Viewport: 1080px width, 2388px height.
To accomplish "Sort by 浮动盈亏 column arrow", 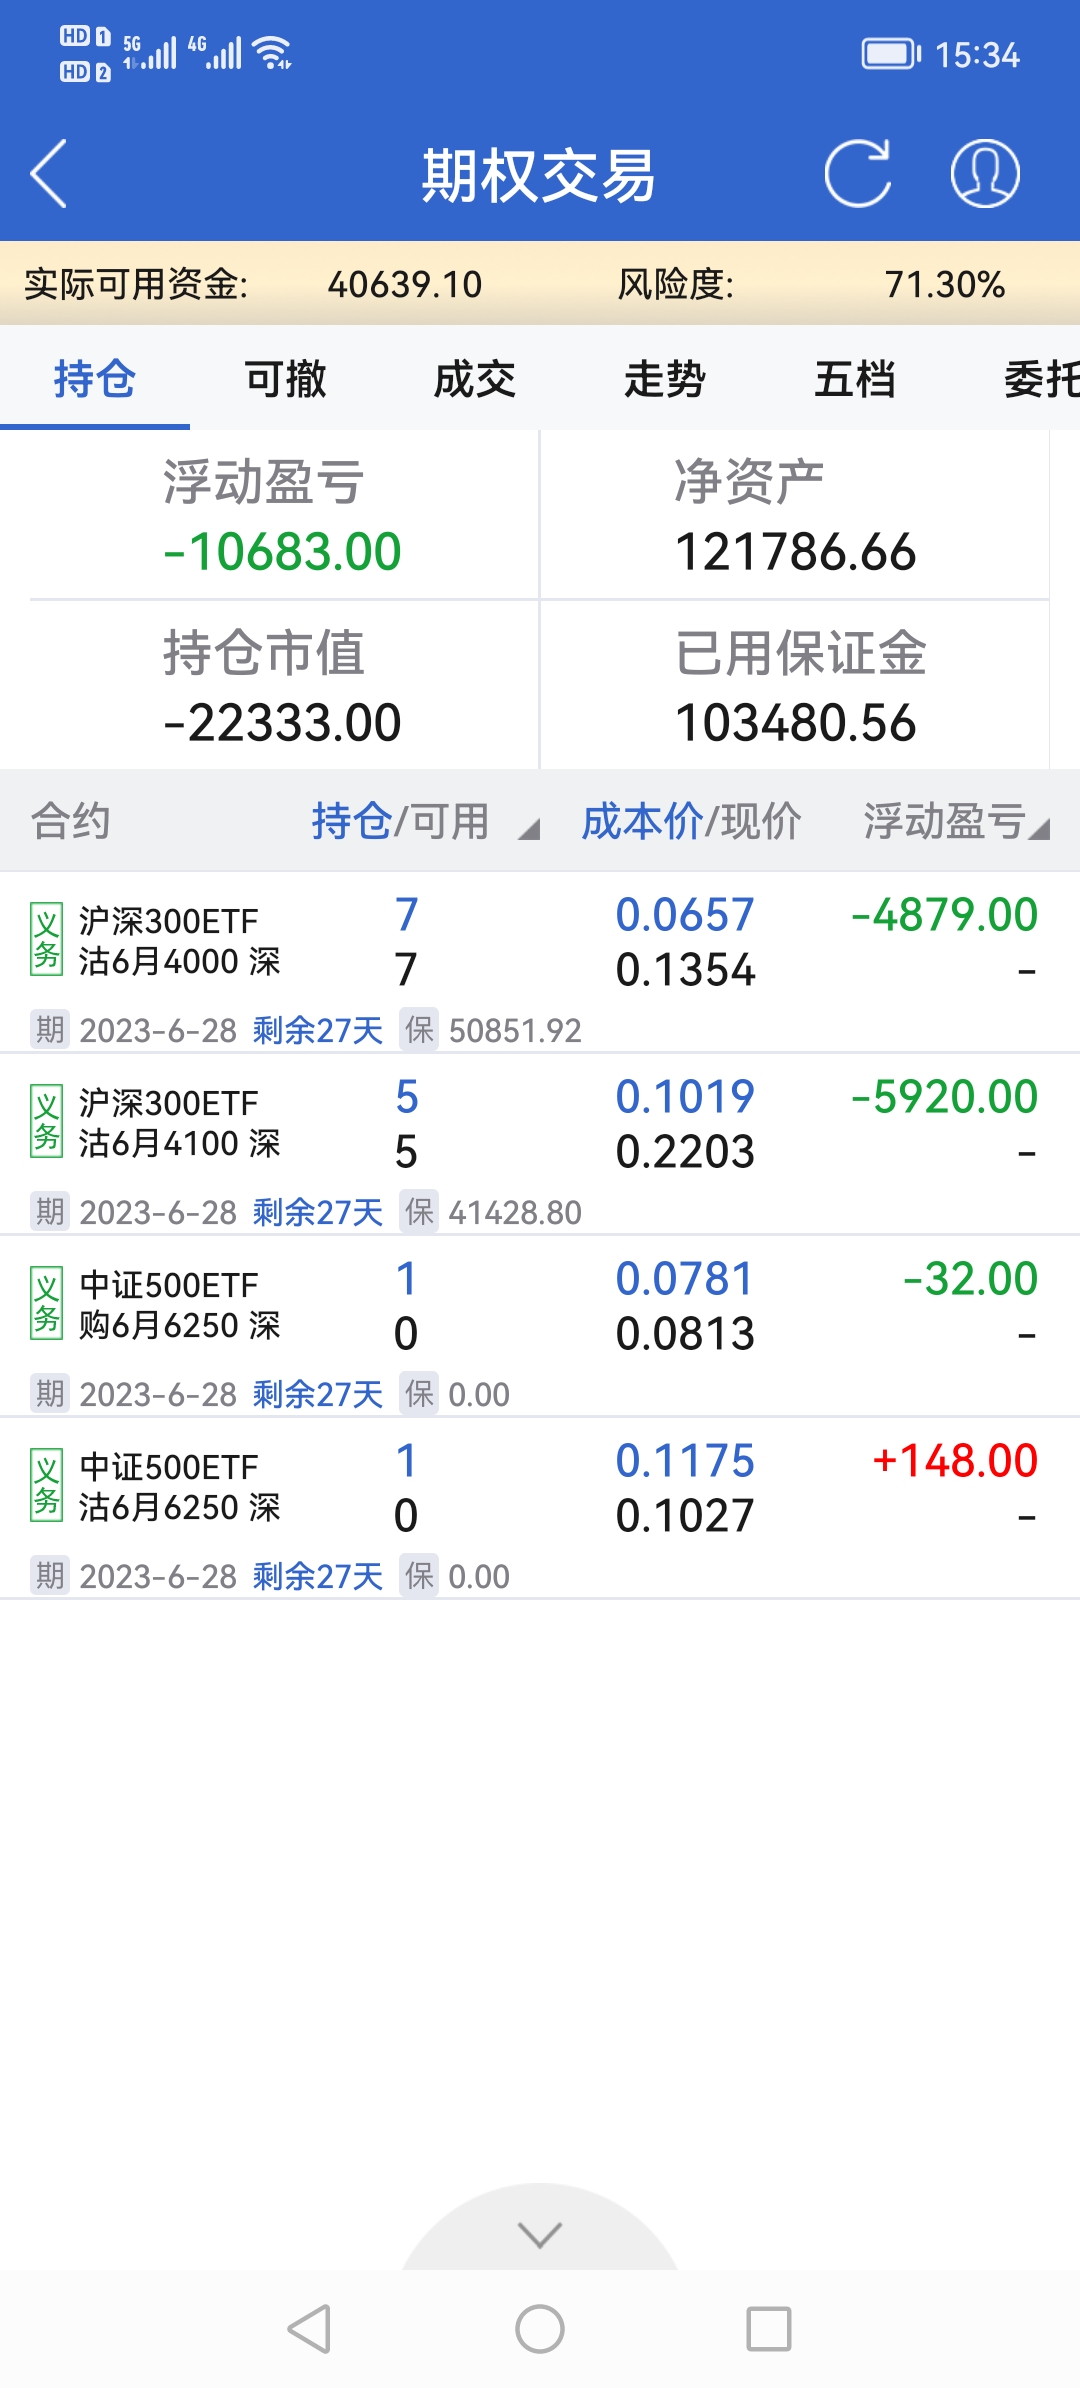I will pos(1040,828).
